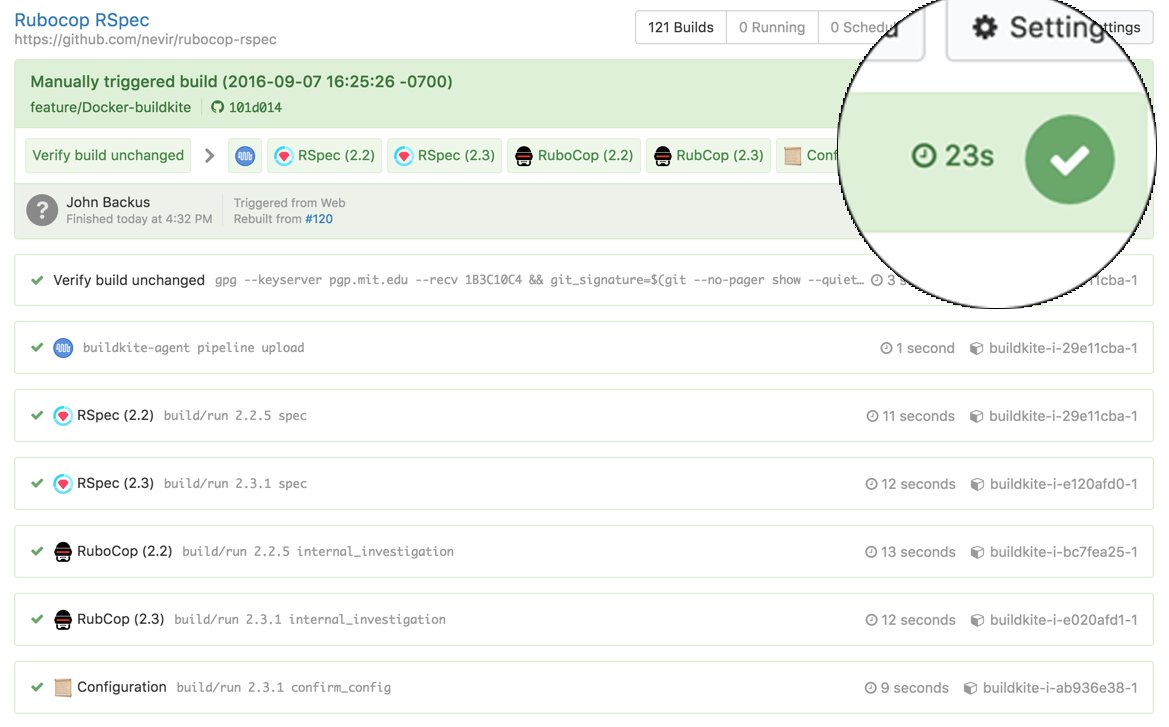Click the RubCop (2.3) pill robot icon
The image size is (1169, 727).
(x=663, y=156)
